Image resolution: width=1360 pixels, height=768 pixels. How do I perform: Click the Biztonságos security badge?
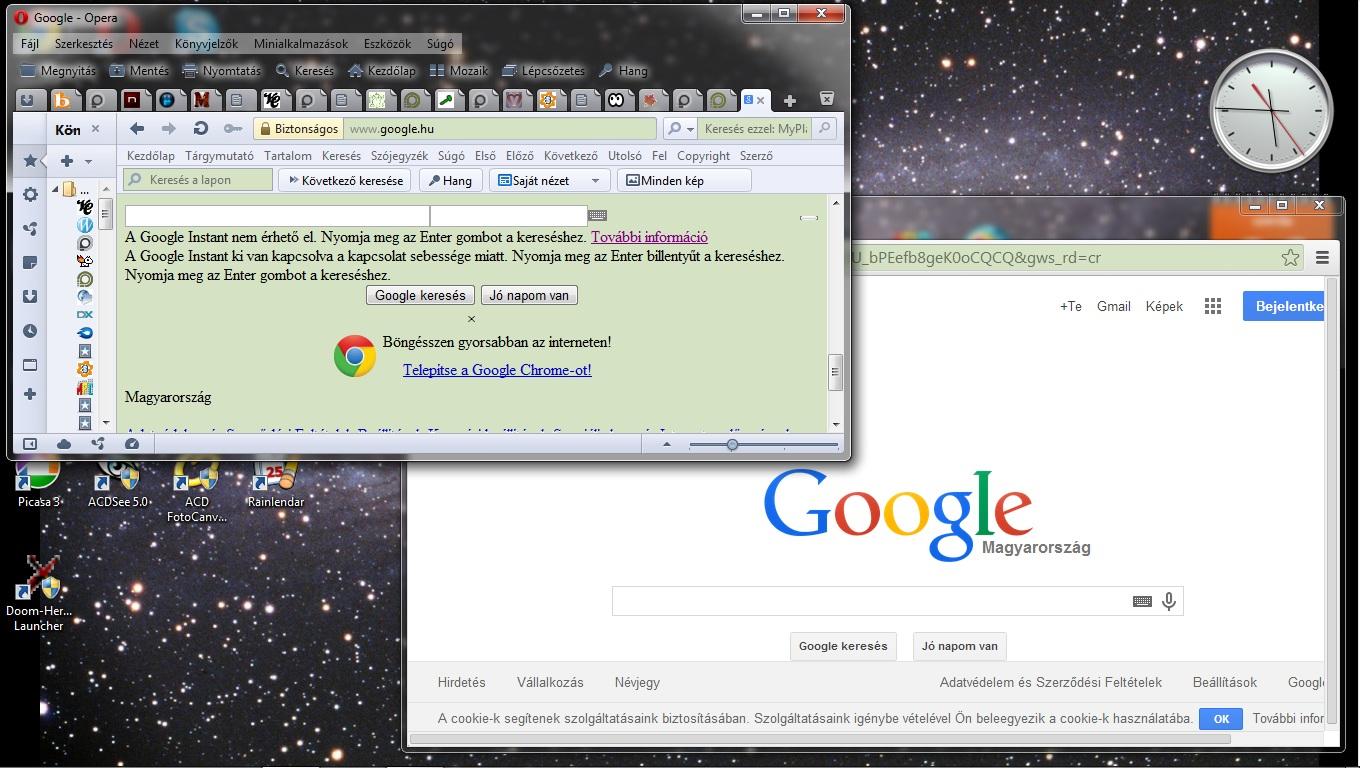[x=298, y=128]
